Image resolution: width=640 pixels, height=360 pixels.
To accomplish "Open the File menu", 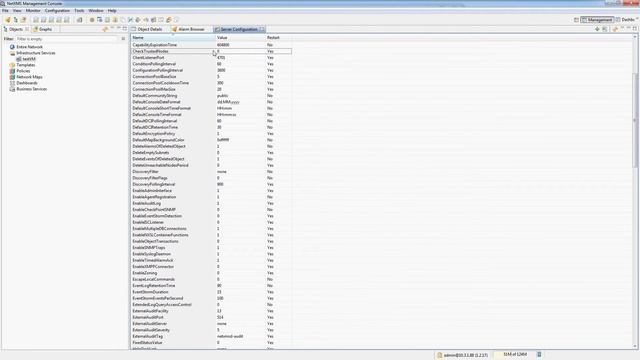I will 5,11.
